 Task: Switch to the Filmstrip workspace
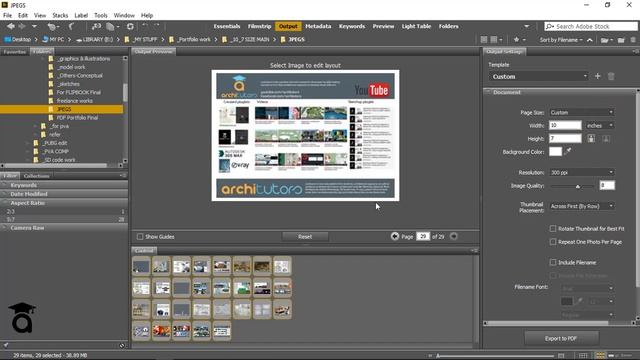tap(259, 26)
